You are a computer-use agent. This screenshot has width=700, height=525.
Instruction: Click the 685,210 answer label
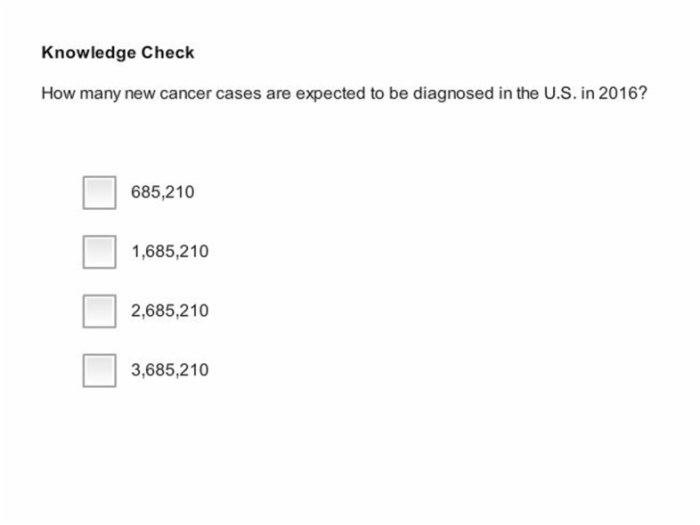pyautogui.click(x=162, y=192)
